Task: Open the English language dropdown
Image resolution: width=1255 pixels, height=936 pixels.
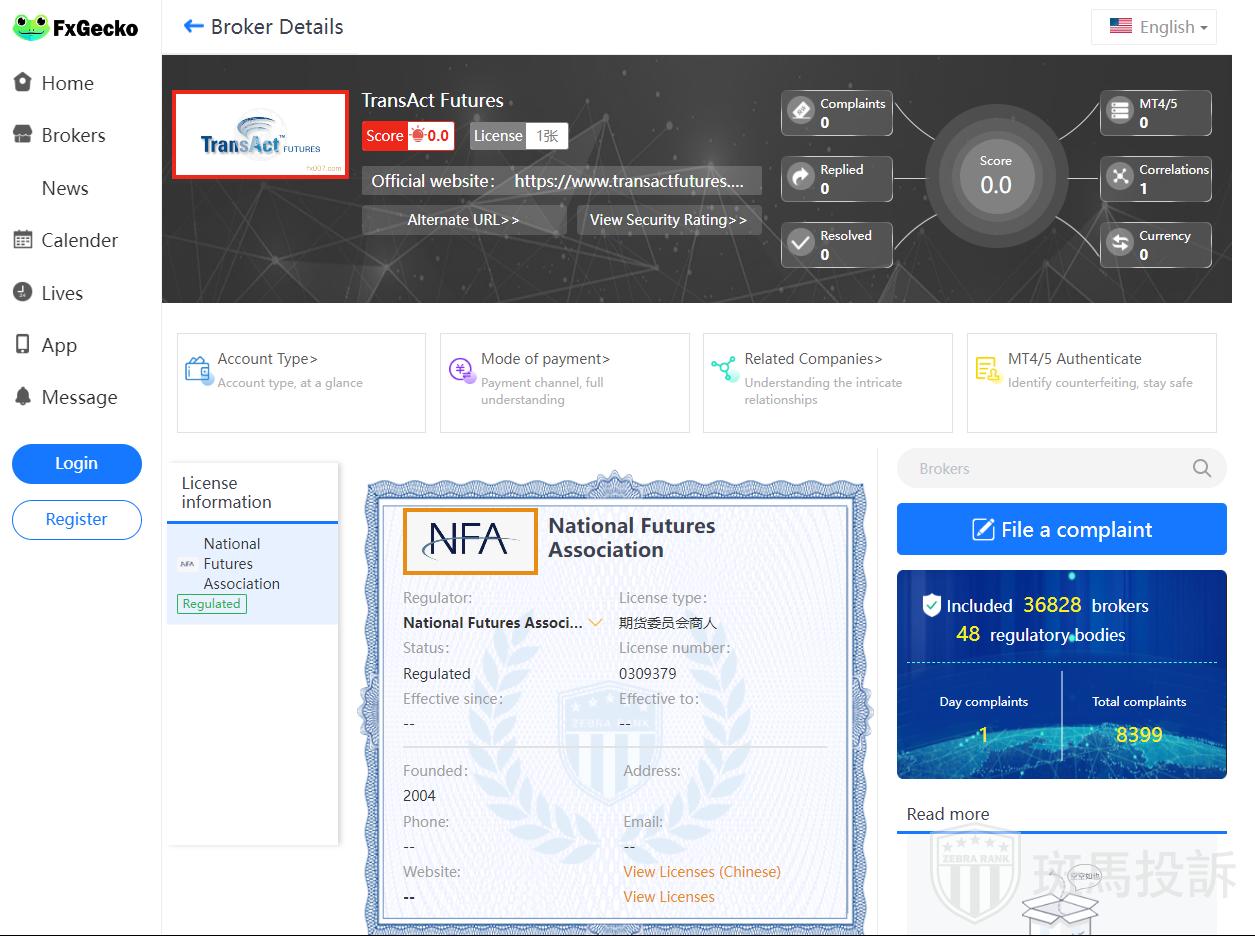Action: pyautogui.click(x=1154, y=27)
